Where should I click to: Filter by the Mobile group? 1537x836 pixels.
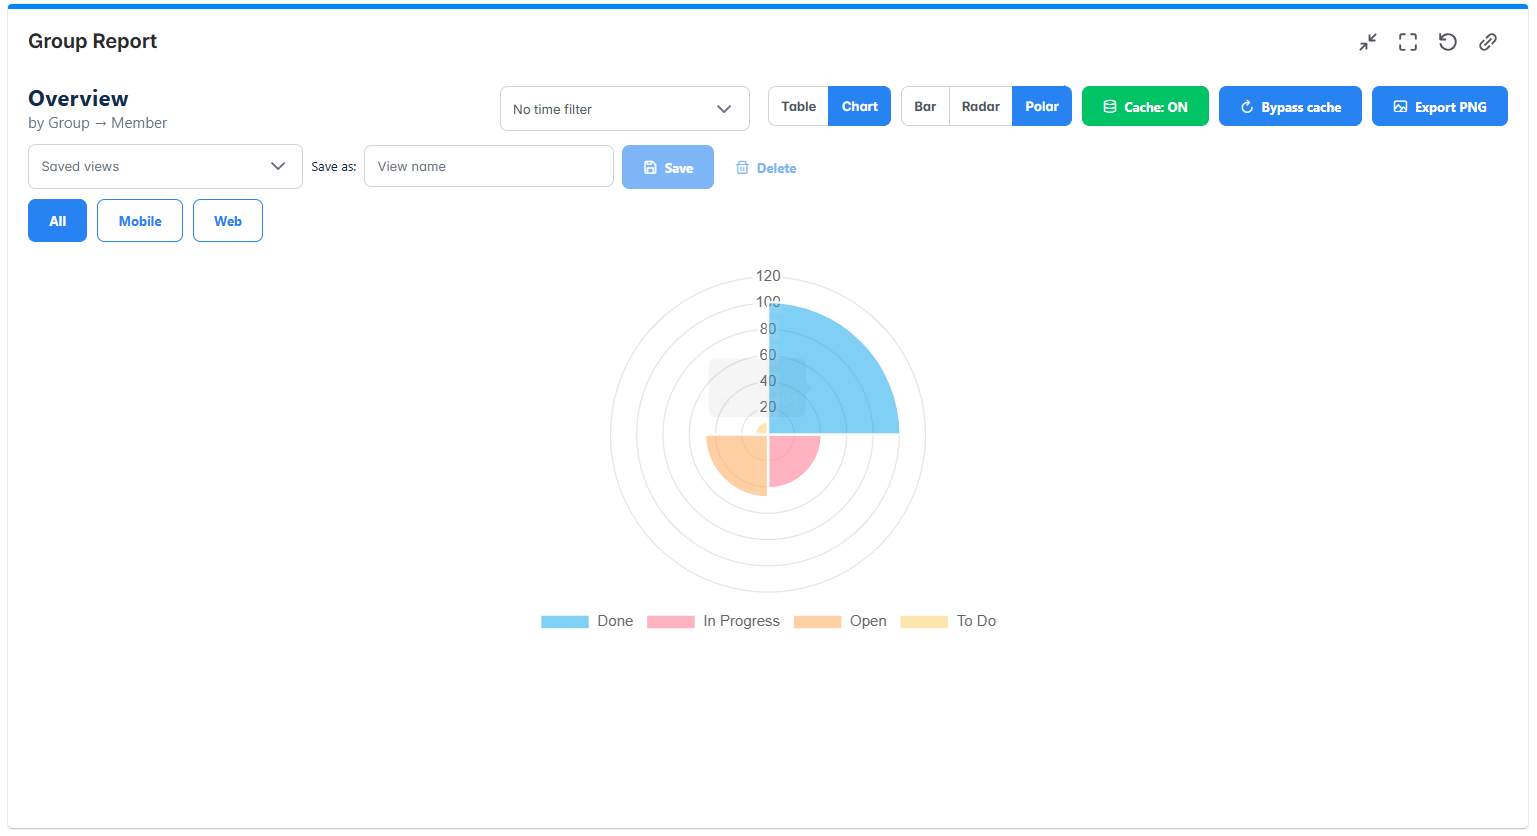(140, 220)
